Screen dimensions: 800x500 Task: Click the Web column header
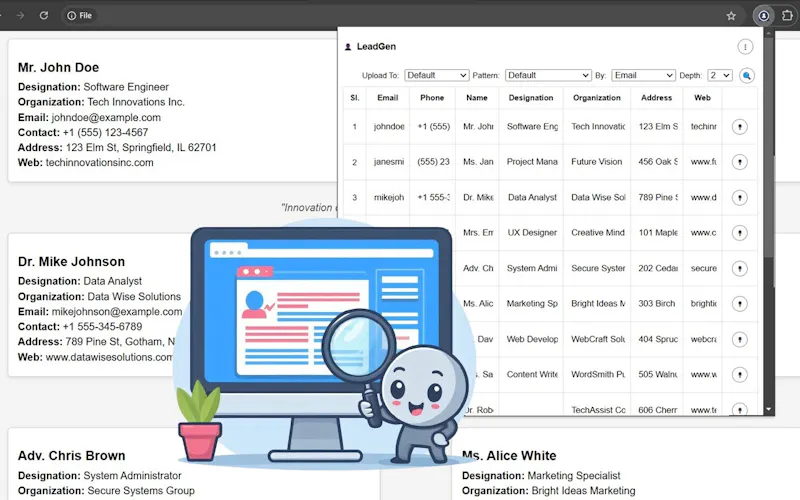click(702, 97)
